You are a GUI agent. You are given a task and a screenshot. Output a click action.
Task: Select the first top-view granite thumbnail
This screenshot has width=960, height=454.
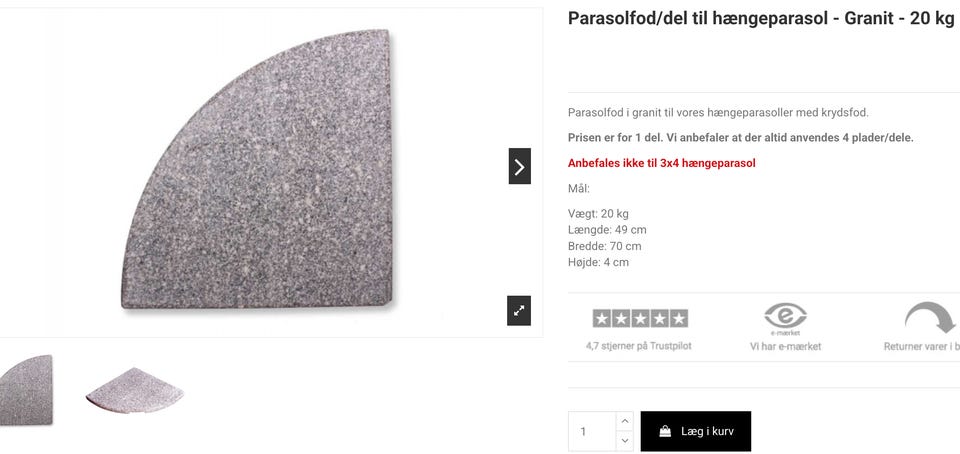(26, 390)
